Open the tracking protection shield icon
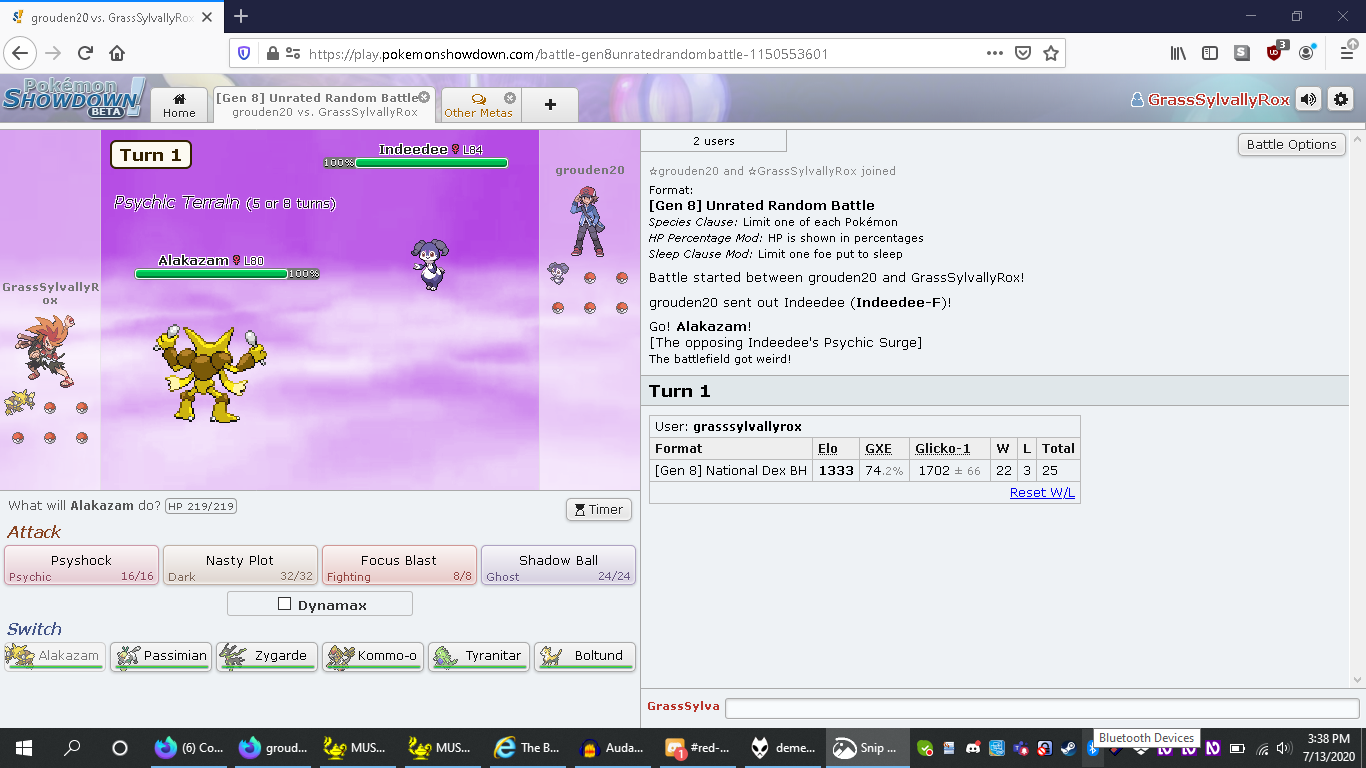Image resolution: width=1366 pixels, height=768 pixels. pos(245,54)
